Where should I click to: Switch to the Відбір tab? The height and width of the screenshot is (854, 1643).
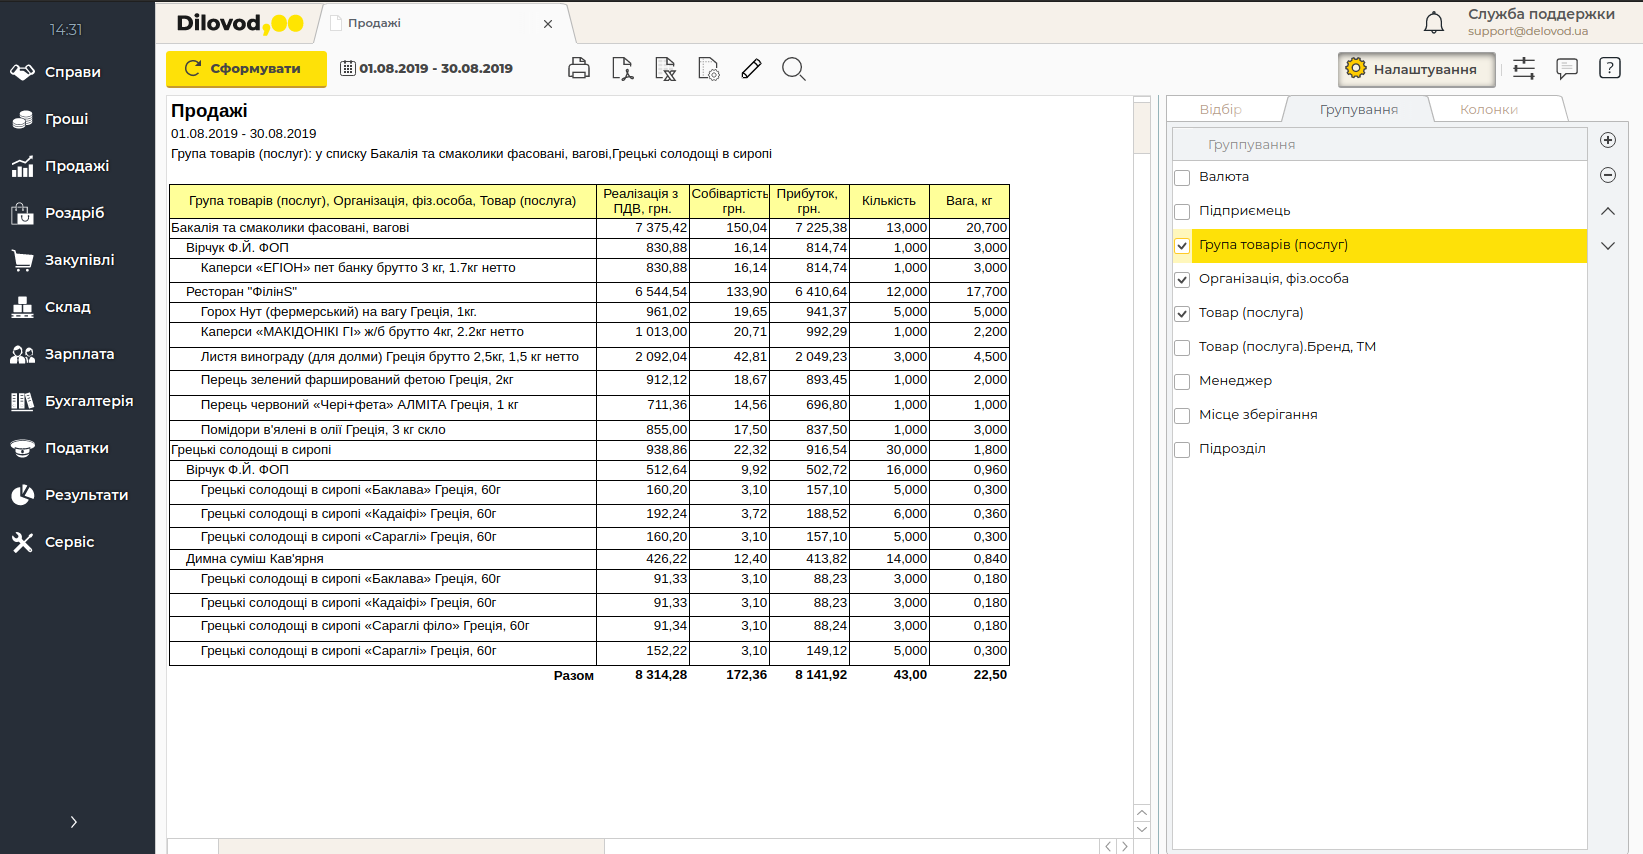click(x=1220, y=110)
